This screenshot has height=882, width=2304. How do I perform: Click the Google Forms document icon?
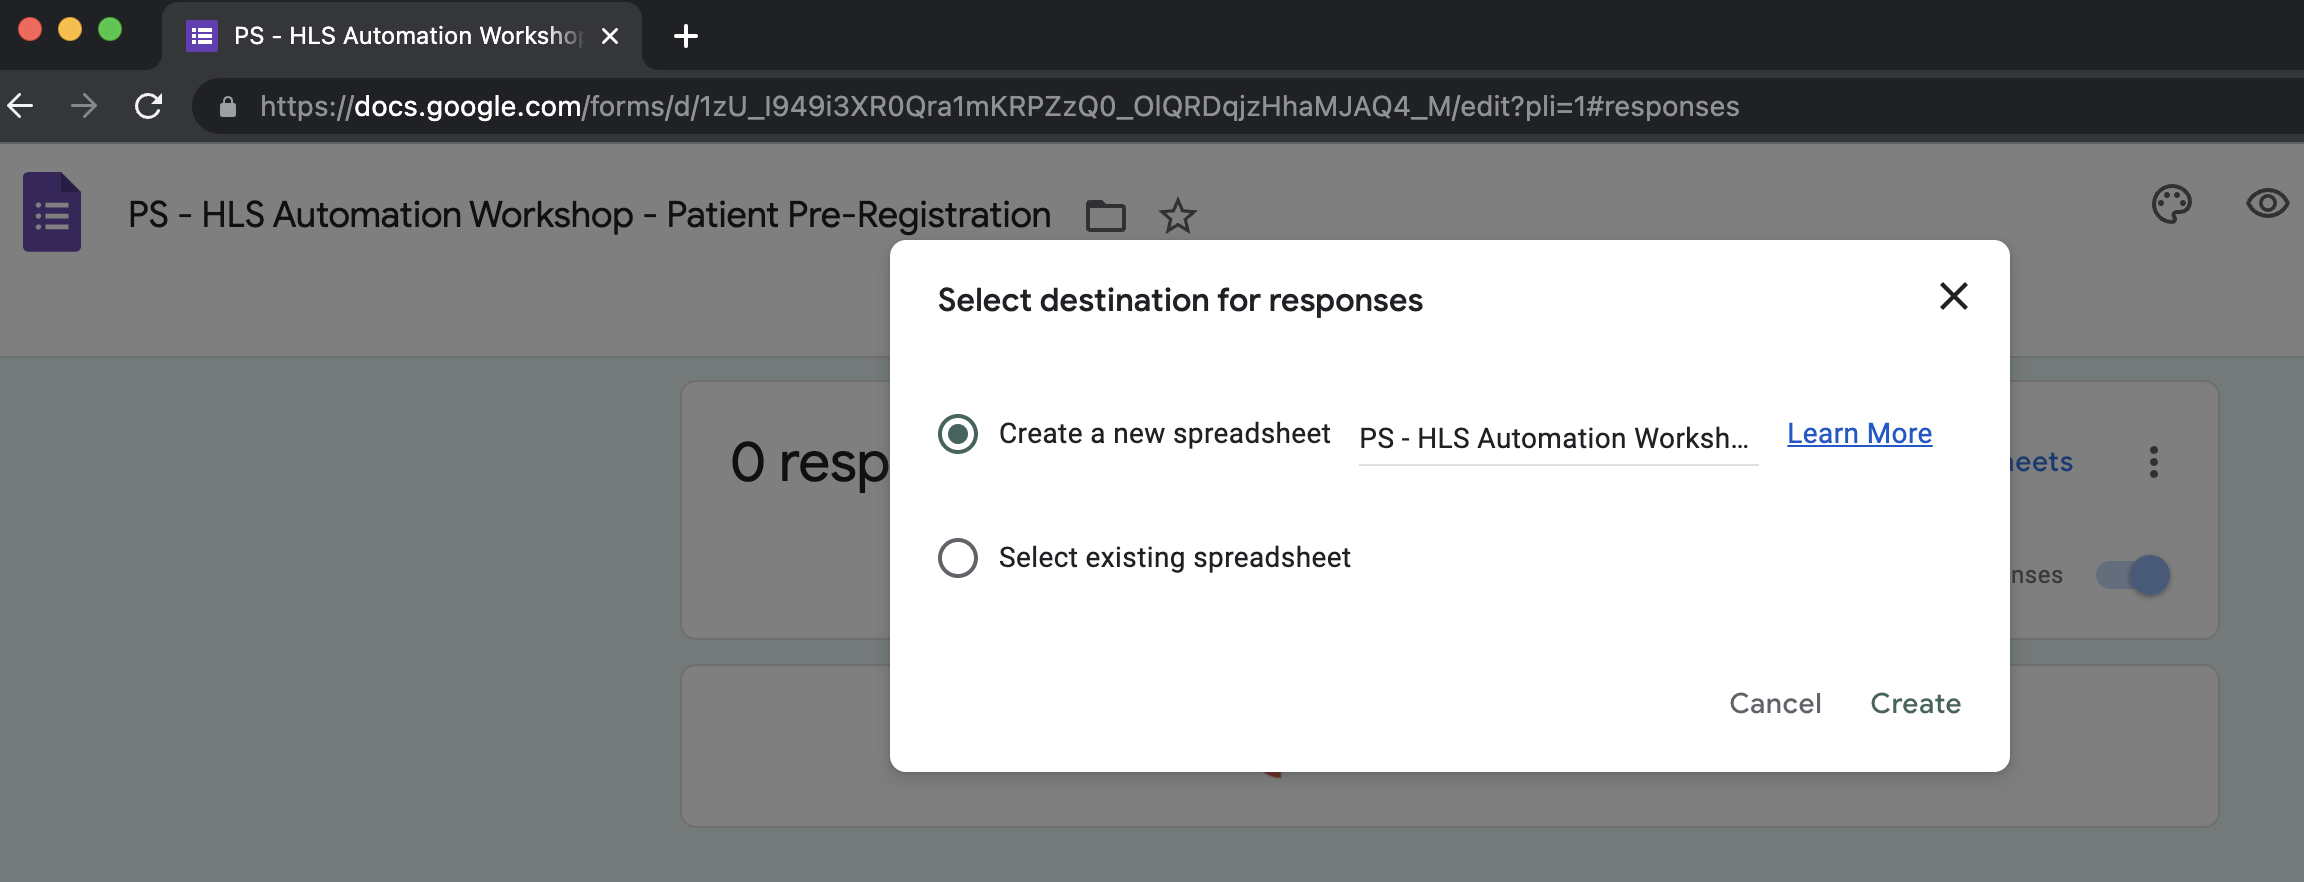pos(52,212)
